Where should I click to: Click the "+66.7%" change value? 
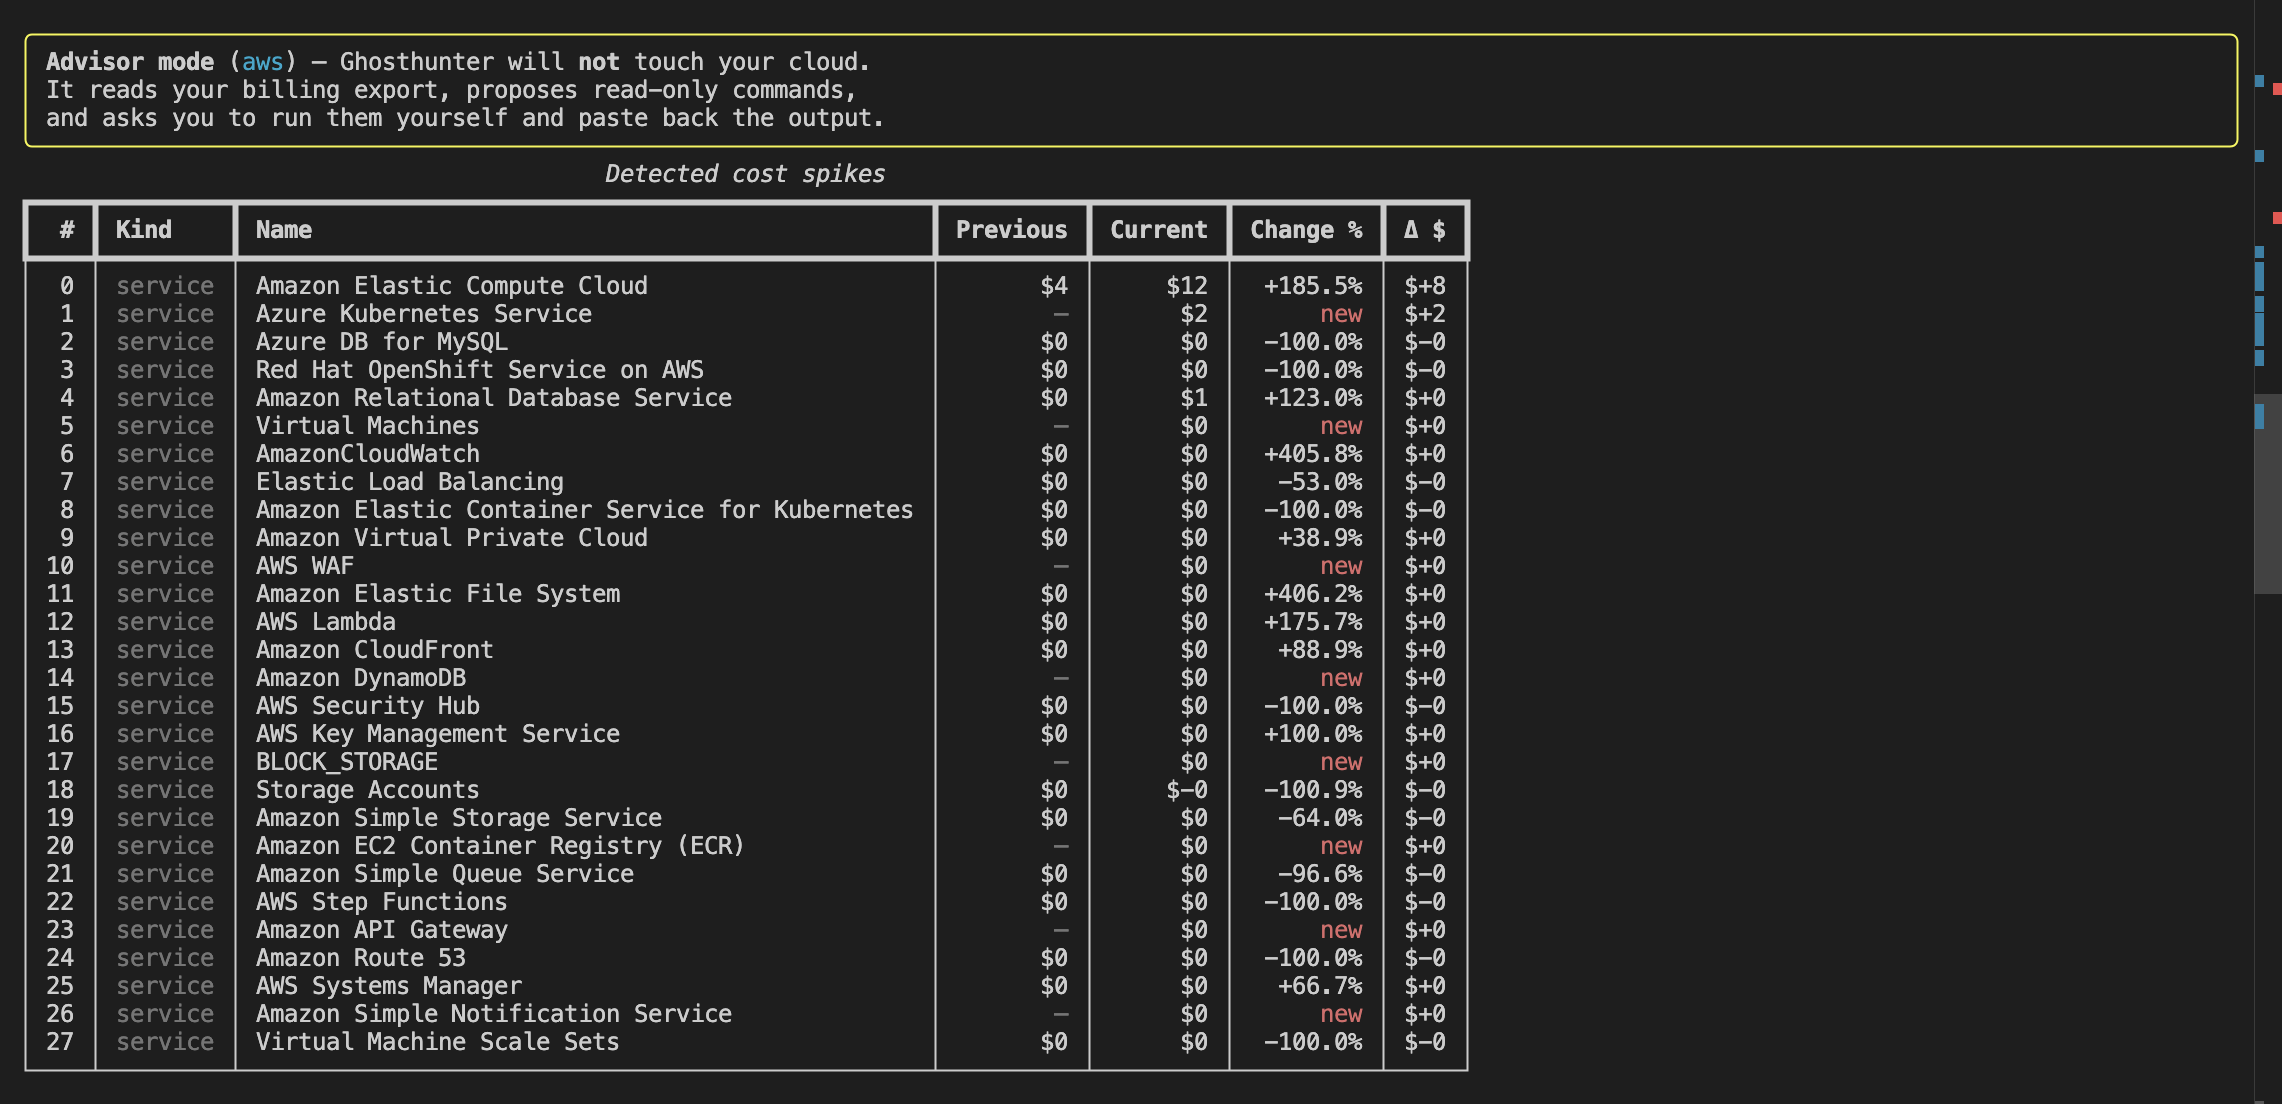[x=1320, y=986]
